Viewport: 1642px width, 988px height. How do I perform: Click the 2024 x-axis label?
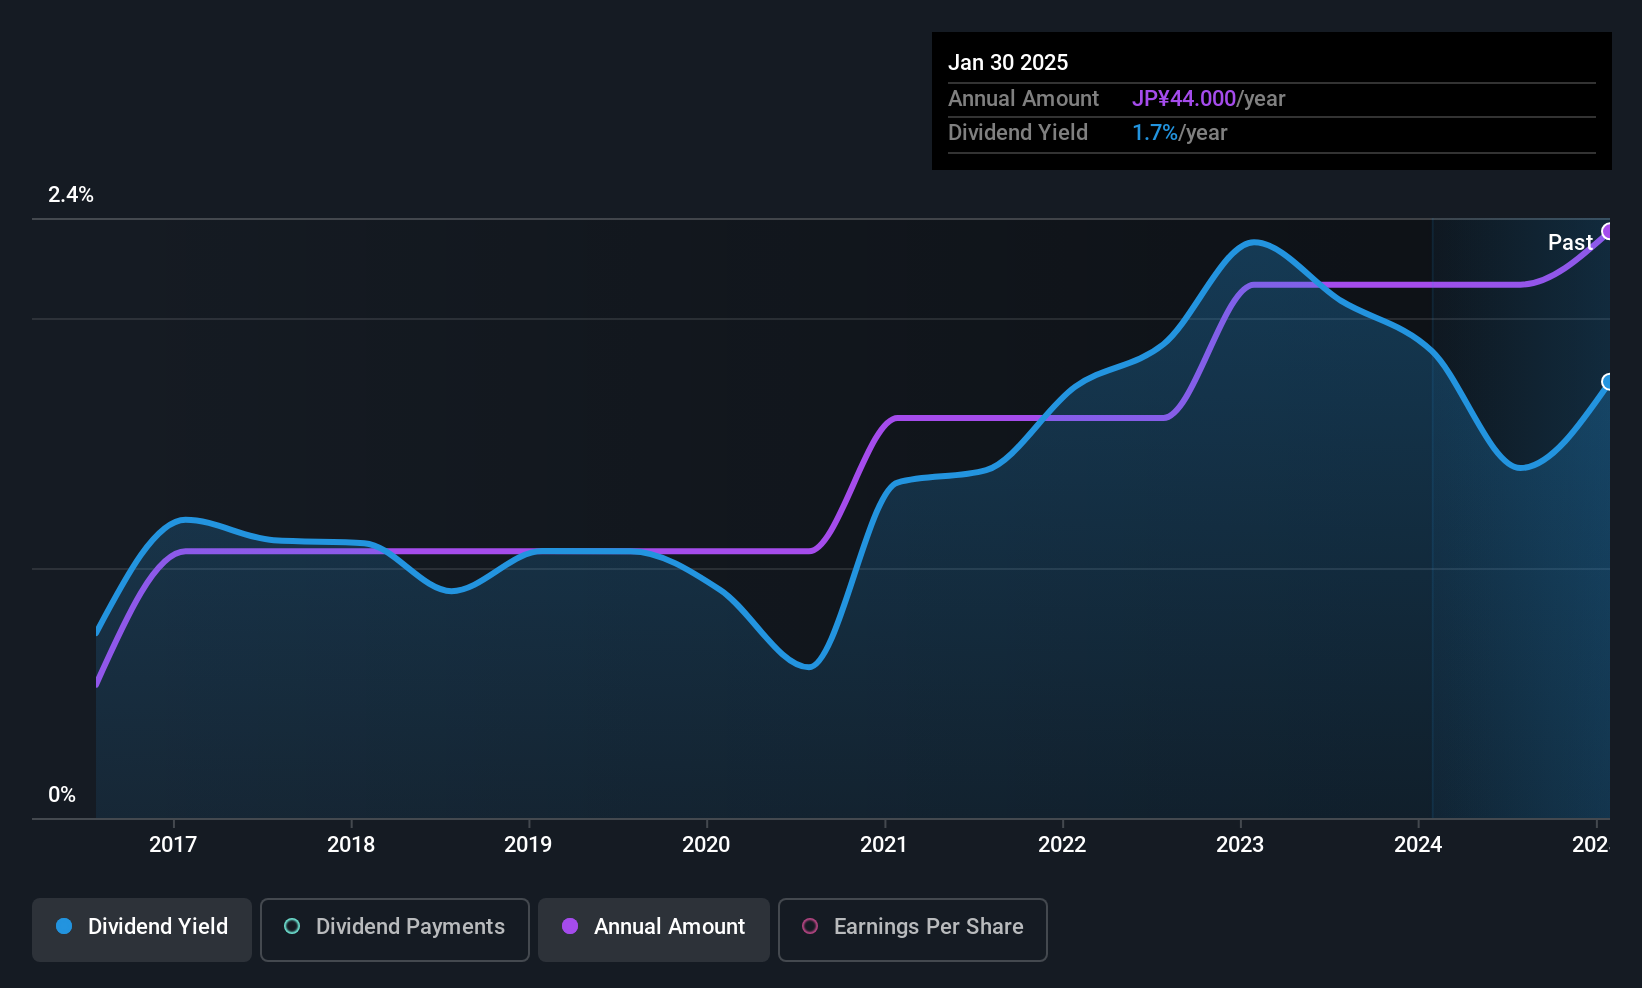coord(1418,844)
